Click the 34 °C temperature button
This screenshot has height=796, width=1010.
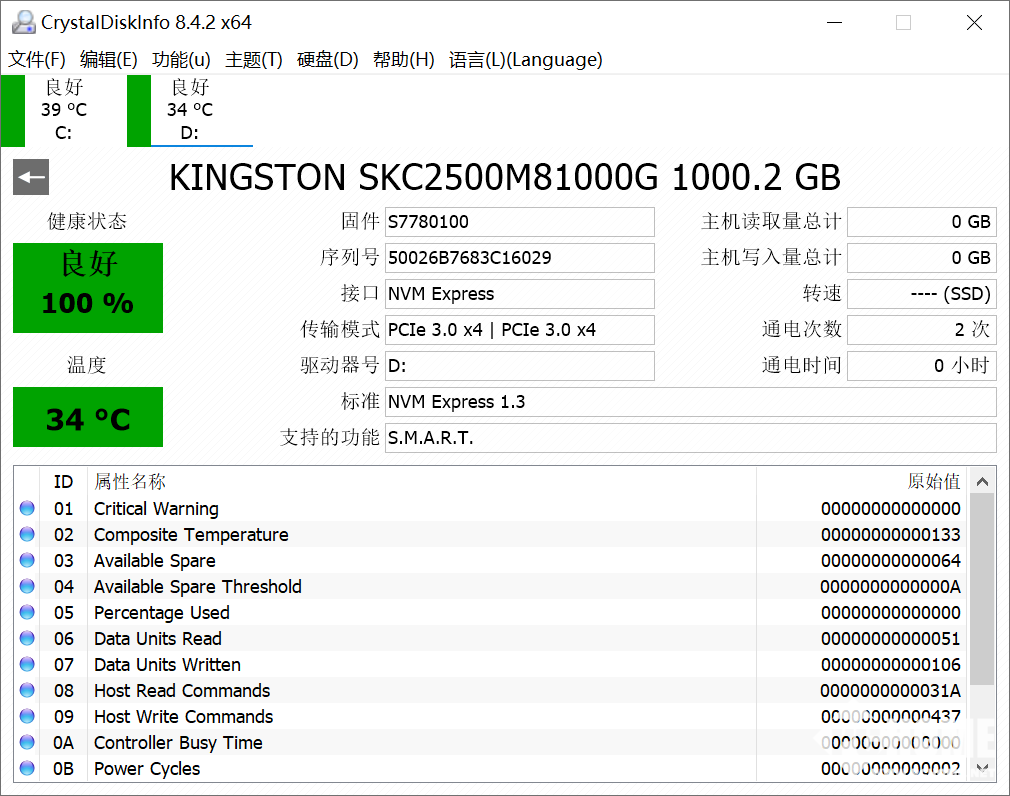88,417
